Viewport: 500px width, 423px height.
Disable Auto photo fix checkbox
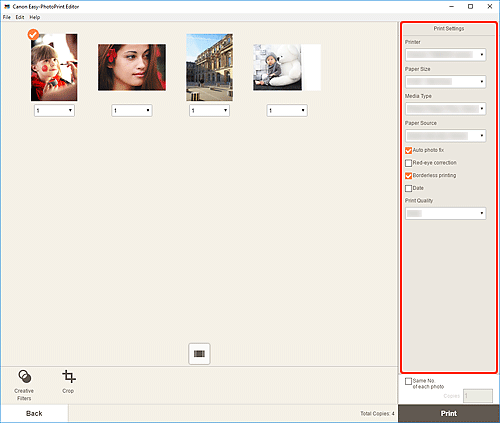(x=408, y=150)
